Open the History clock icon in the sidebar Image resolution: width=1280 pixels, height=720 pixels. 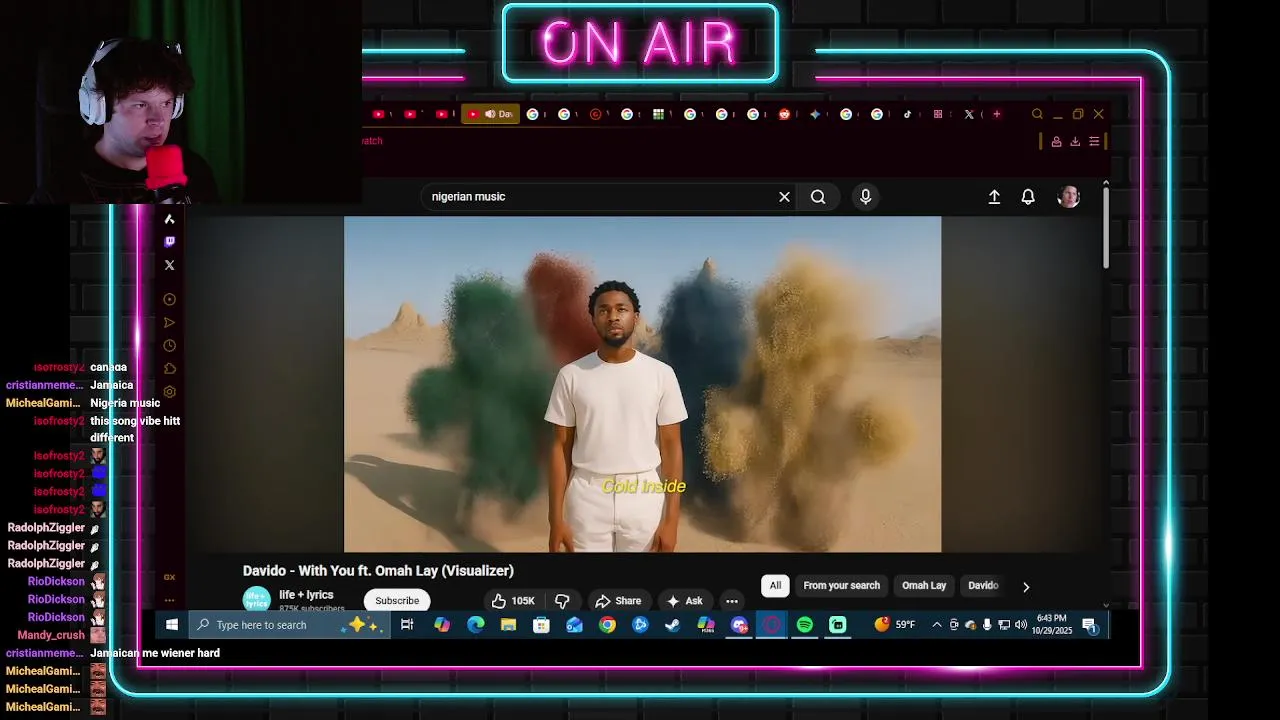[169, 346]
